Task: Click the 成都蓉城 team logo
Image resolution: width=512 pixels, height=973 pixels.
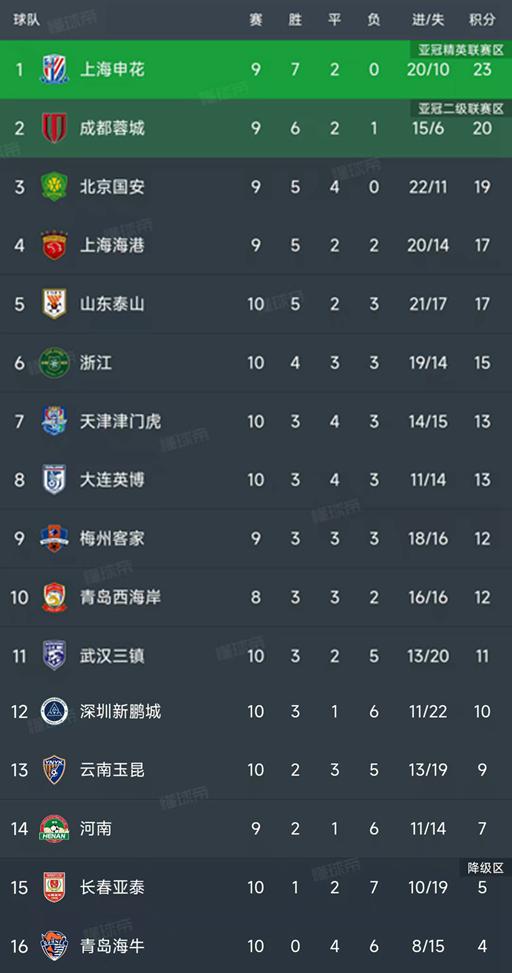Action: (54, 127)
